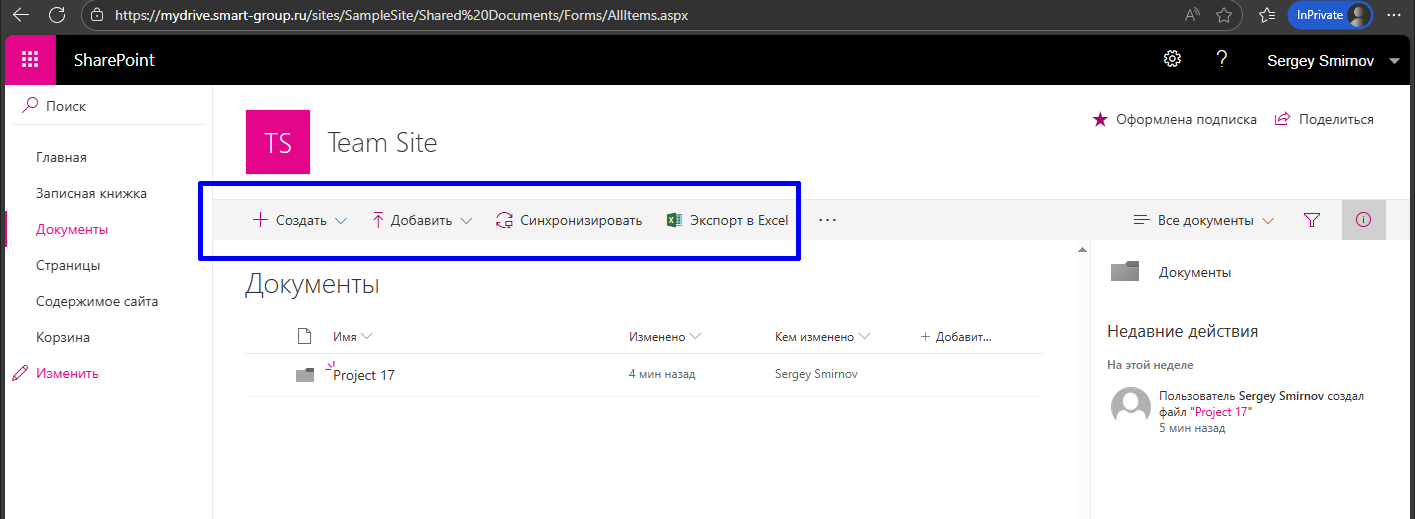Viewport: 1415px width, 519px height.
Task: Open the SharePoint app launcher waffle icon
Action: coord(30,60)
